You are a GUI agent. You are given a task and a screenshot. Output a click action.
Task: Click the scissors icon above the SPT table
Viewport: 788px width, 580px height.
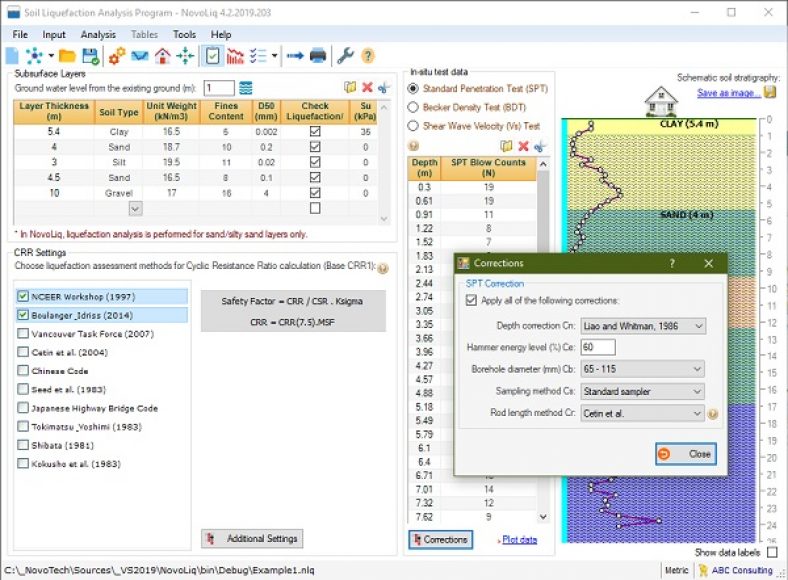click(540, 146)
